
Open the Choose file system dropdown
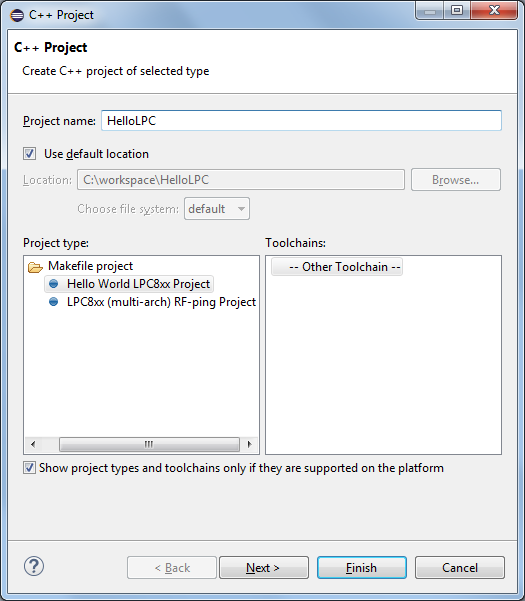tap(217, 209)
